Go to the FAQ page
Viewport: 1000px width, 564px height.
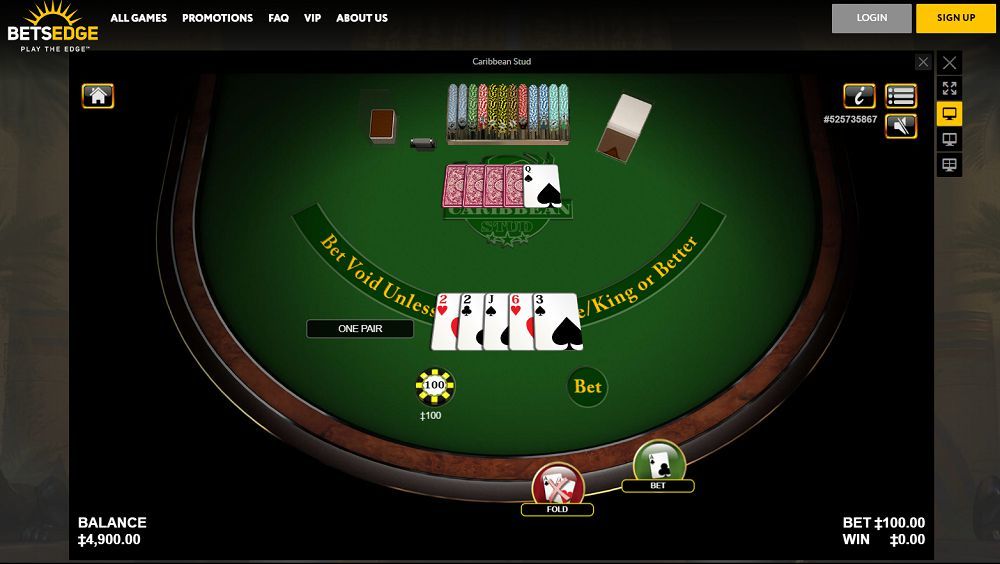pos(278,18)
